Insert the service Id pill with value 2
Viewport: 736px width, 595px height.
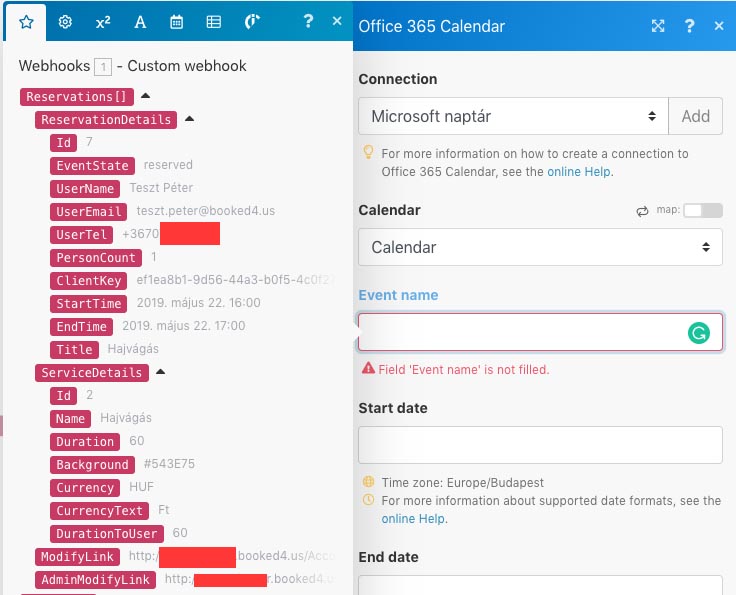[x=63, y=396]
